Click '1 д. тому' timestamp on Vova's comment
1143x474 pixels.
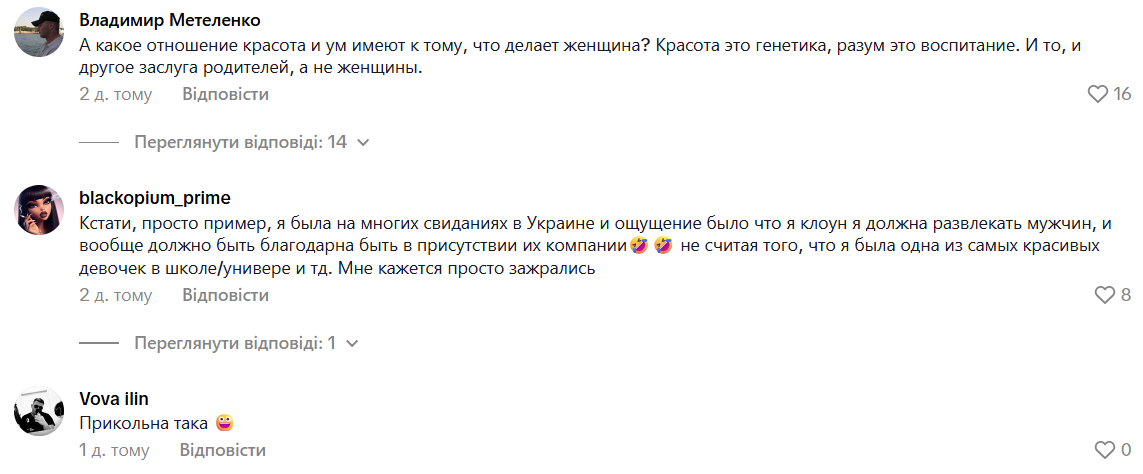click(115, 450)
